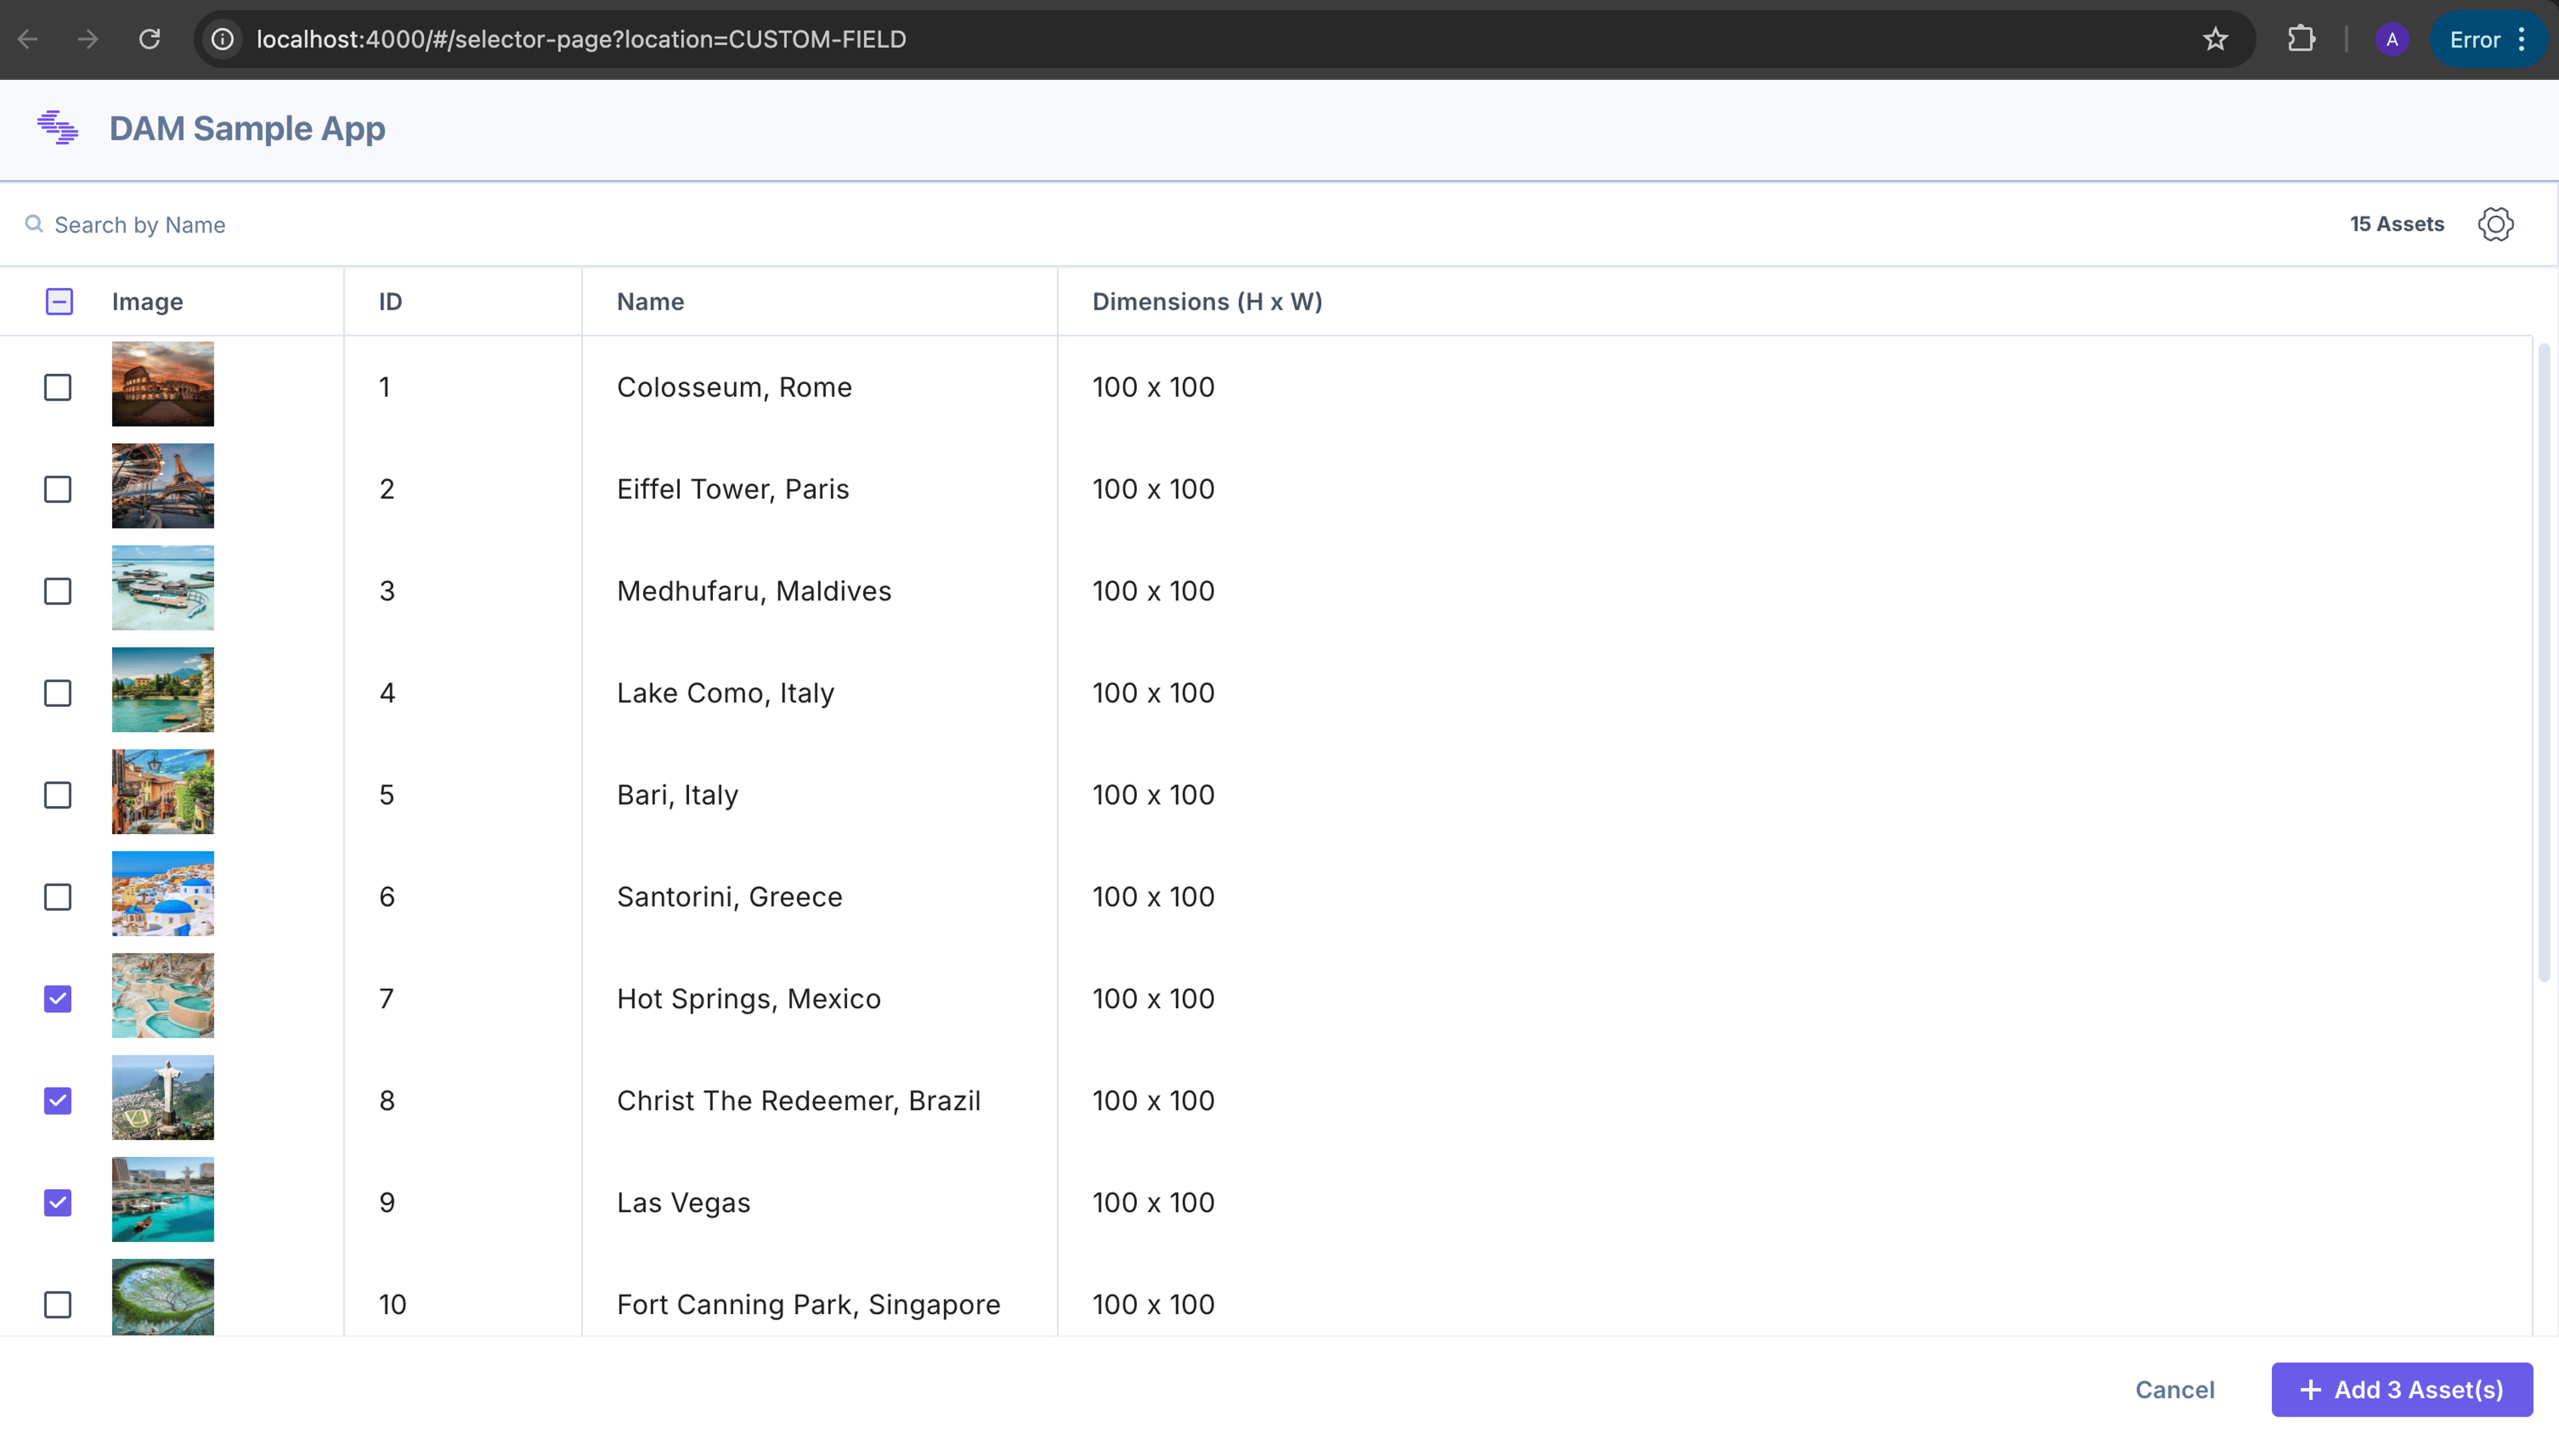Click the table vertical scrollbar
The image size is (2559, 1456).
coord(2544,660)
